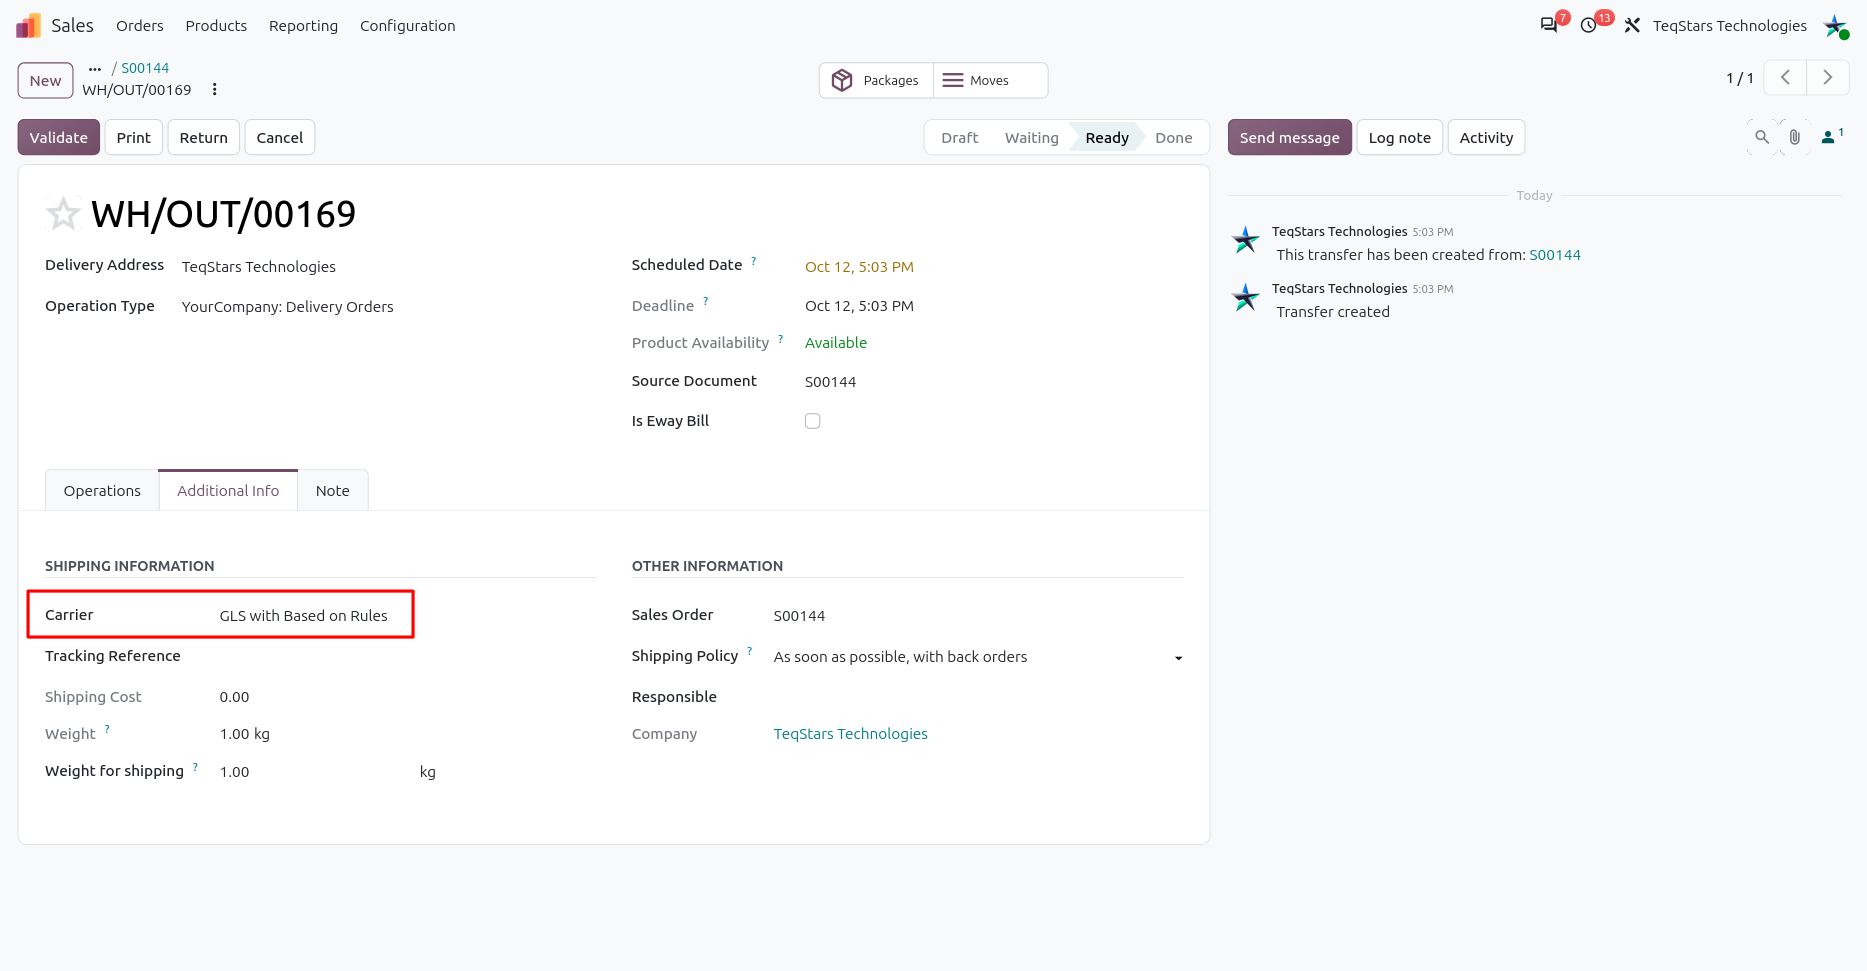
Task: Open the S00144 breadcrumb link
Action: (x=145, y=68)
